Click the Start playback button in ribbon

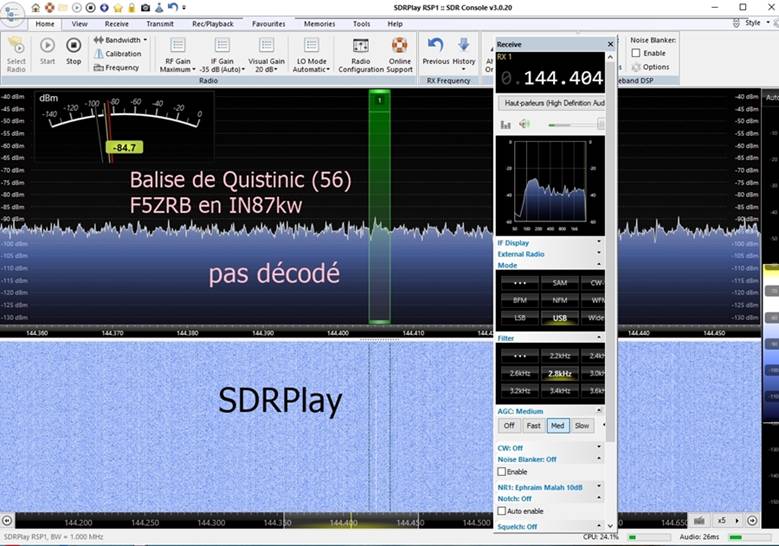(47, 51)
